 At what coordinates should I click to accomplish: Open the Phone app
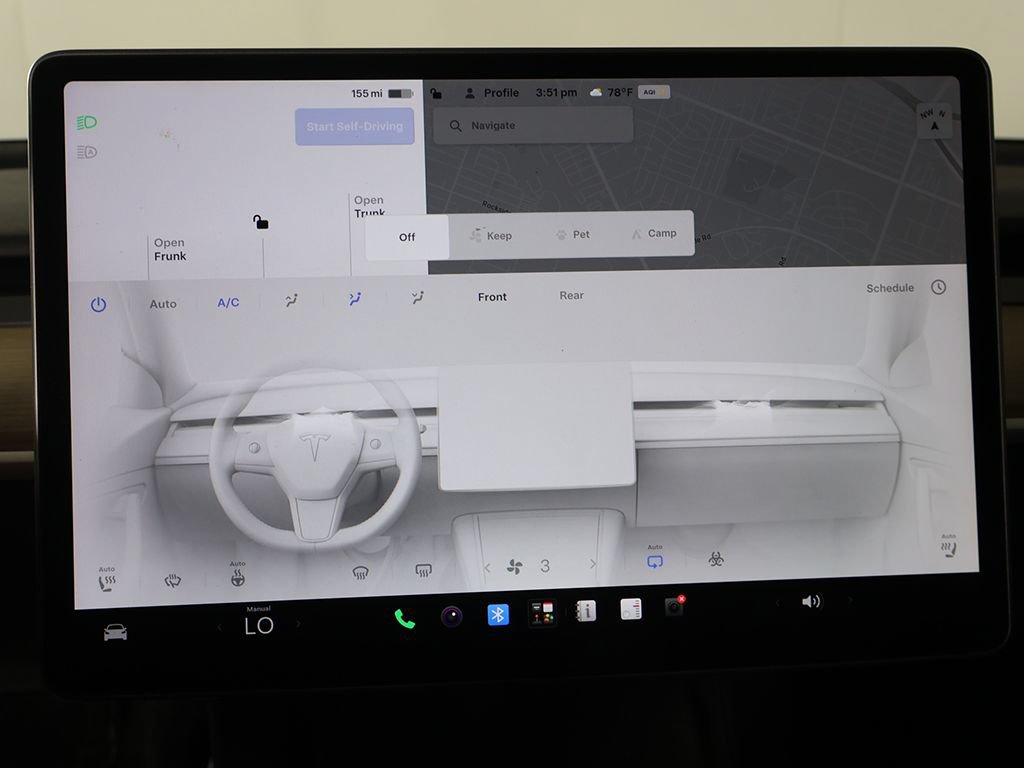click(405, 618)
